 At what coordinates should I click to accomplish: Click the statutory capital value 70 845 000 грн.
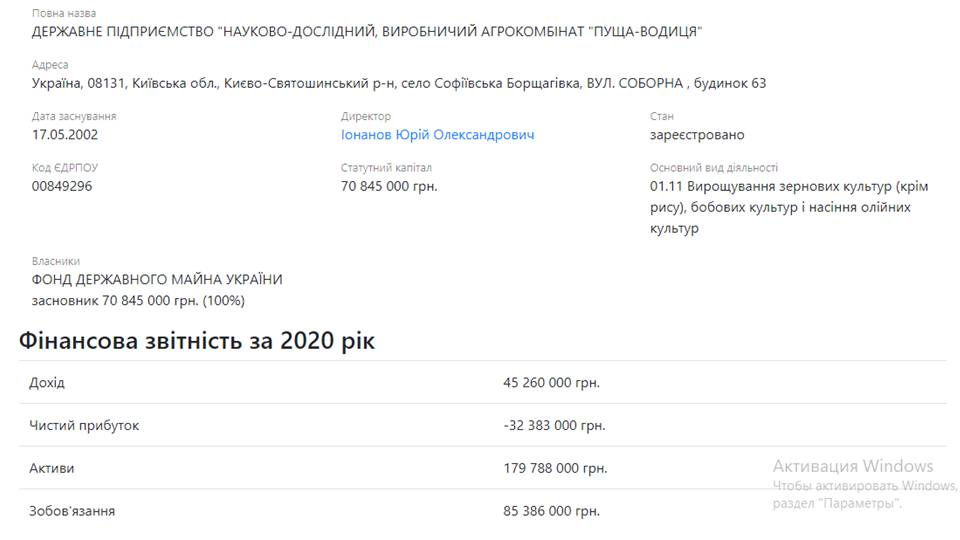click(x=389, y=186)
